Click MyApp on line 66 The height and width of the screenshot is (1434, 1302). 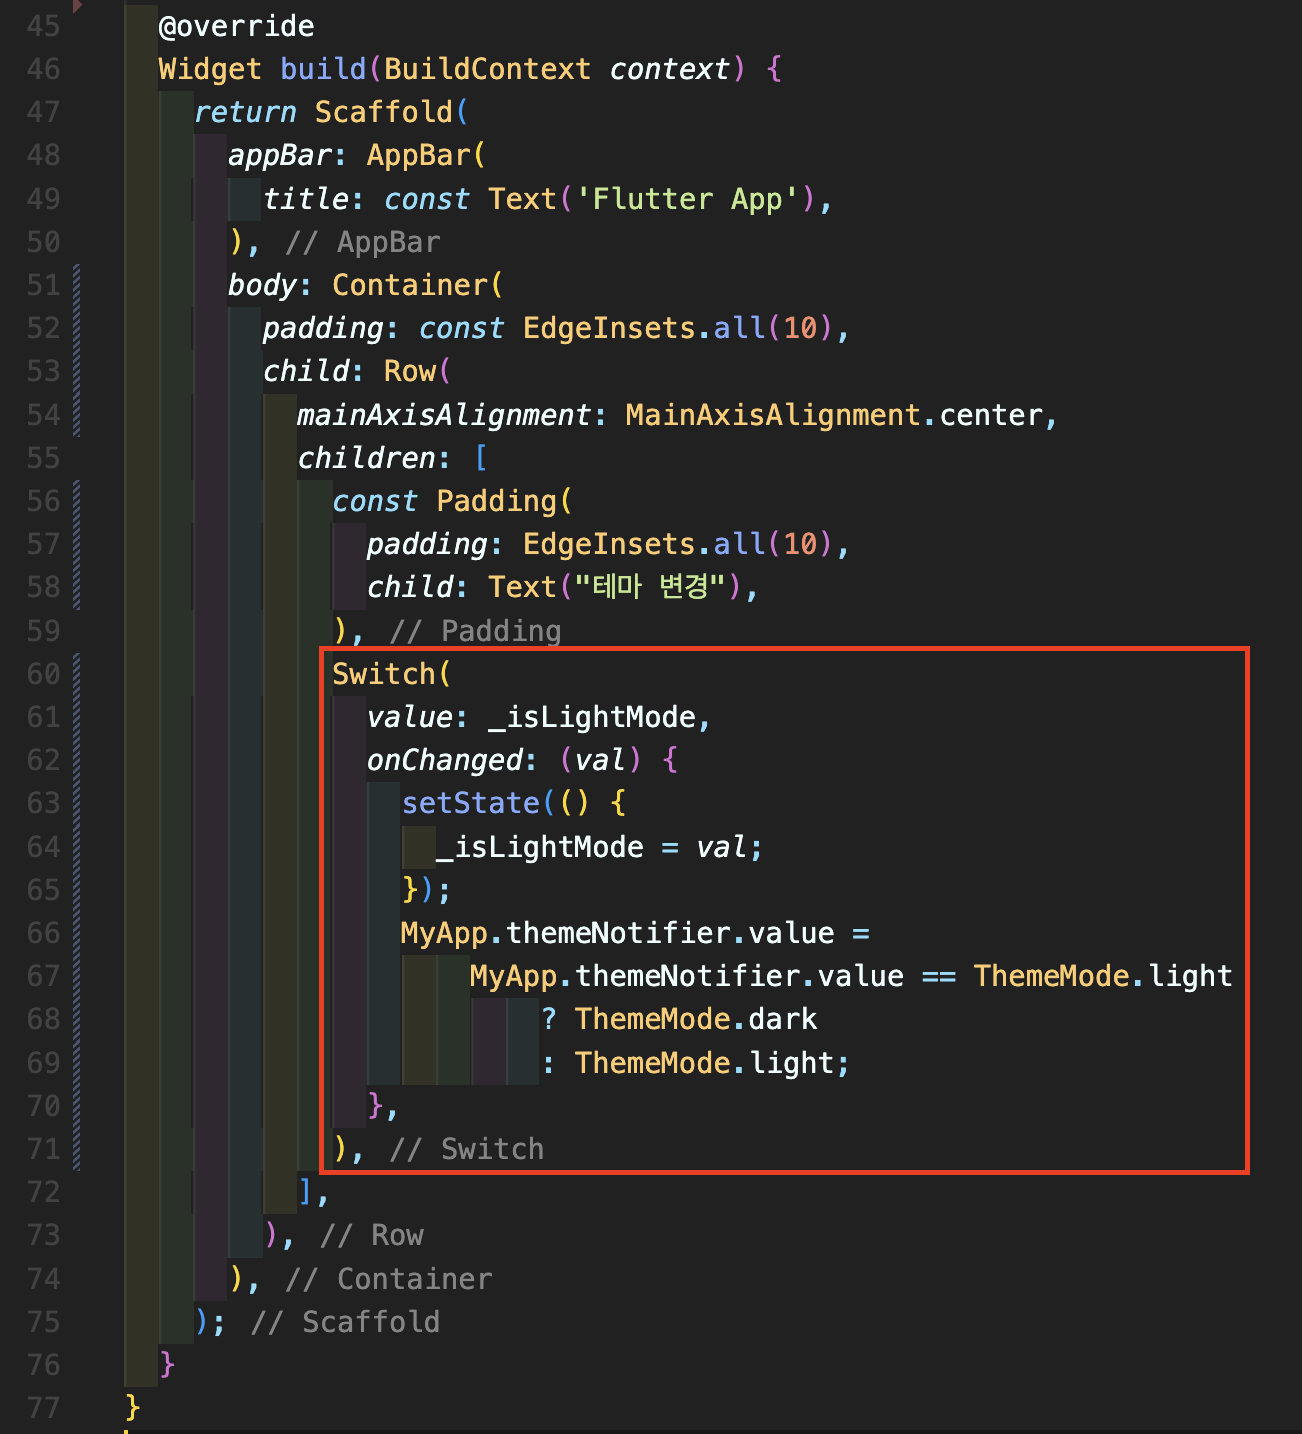point(444,933)
